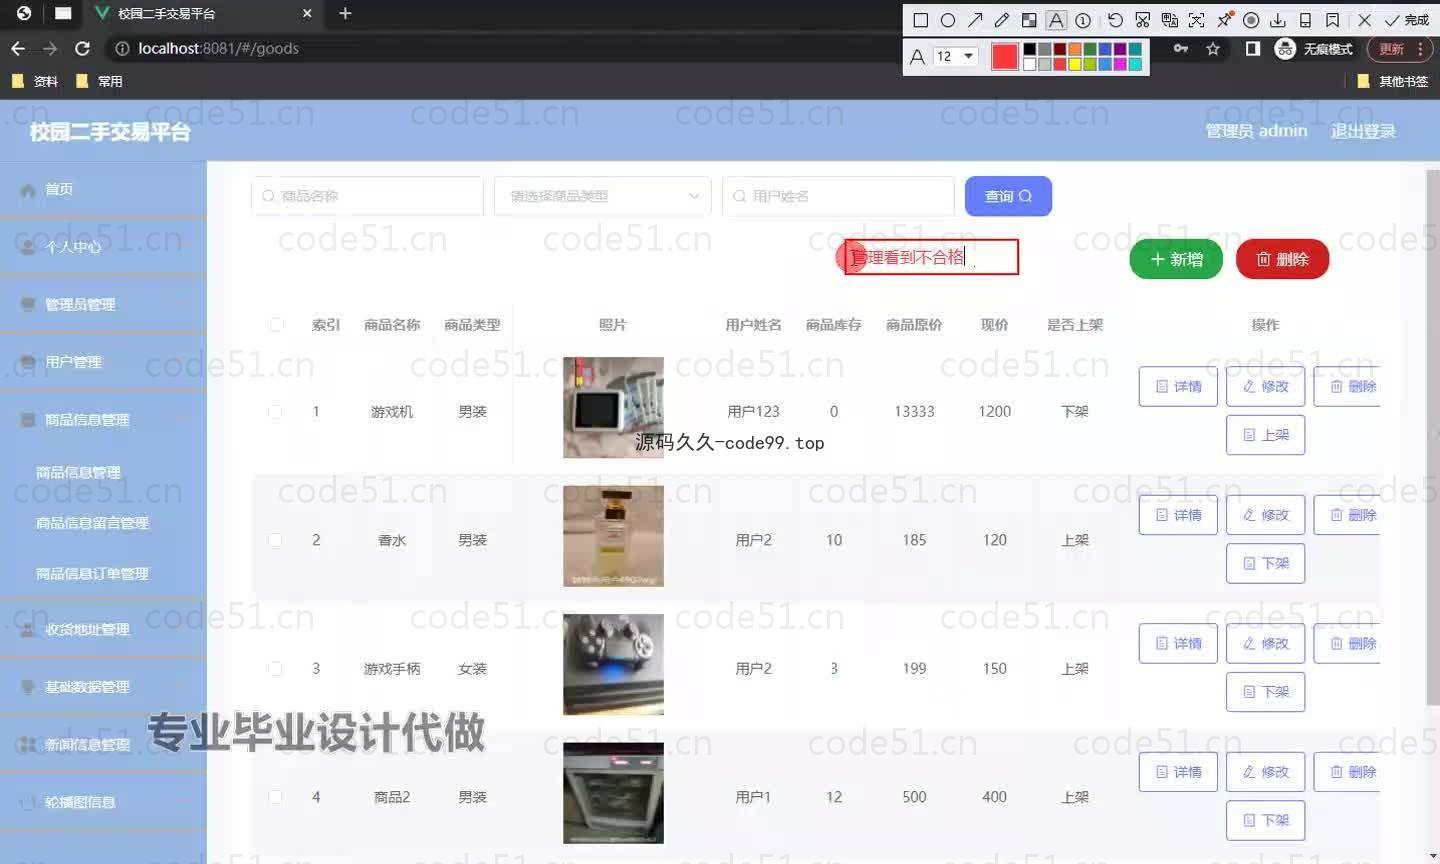Expand 用户管理 in sidebar
This screenshot has width=1440, height=864.
point(103,362)
